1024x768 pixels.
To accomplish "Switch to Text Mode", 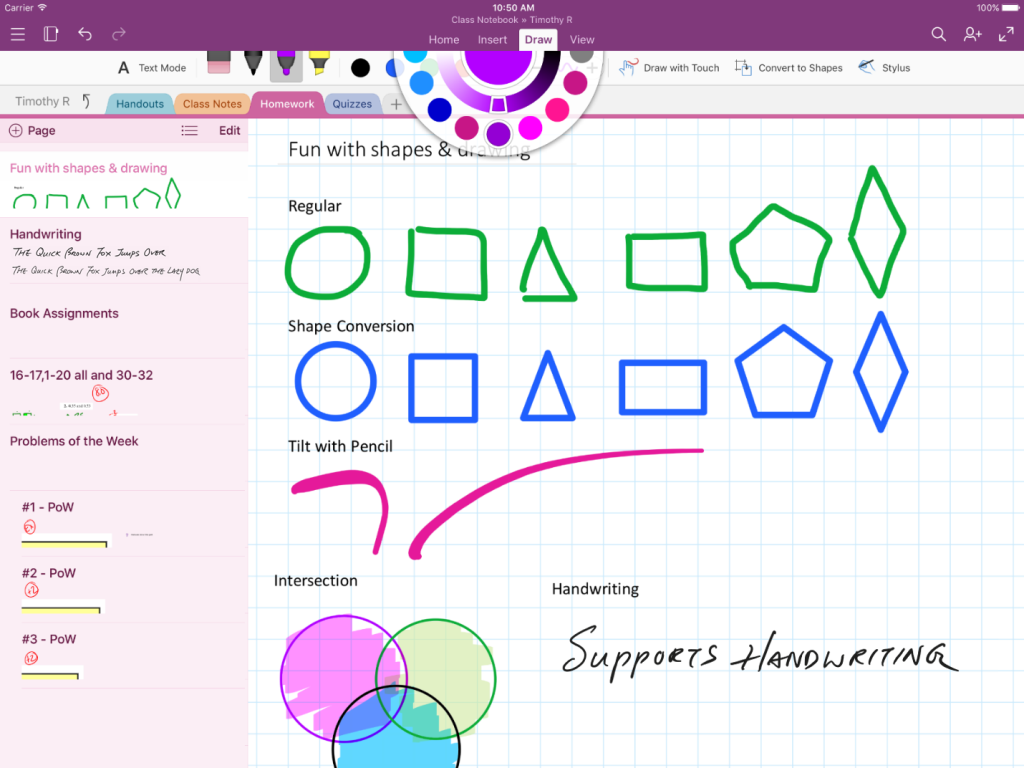I will point(152,68).
